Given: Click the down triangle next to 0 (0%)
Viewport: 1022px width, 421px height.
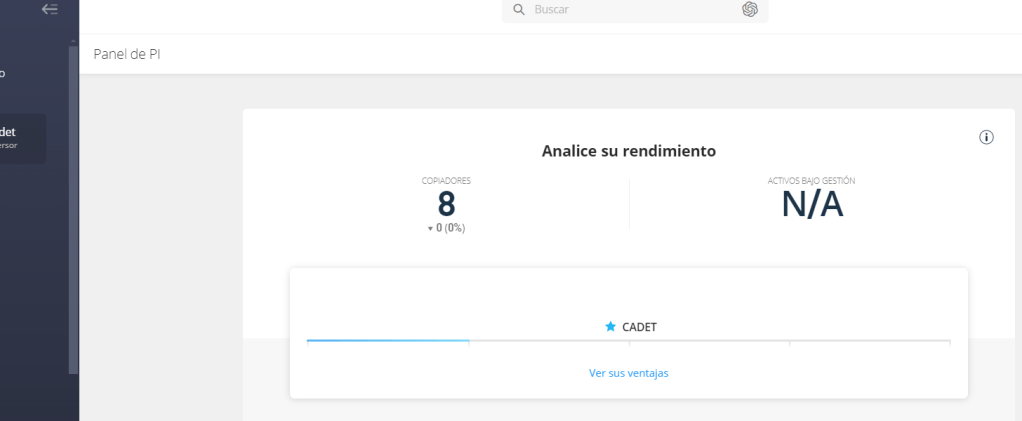Looking at the screenshot, I should tap(430, 229).
